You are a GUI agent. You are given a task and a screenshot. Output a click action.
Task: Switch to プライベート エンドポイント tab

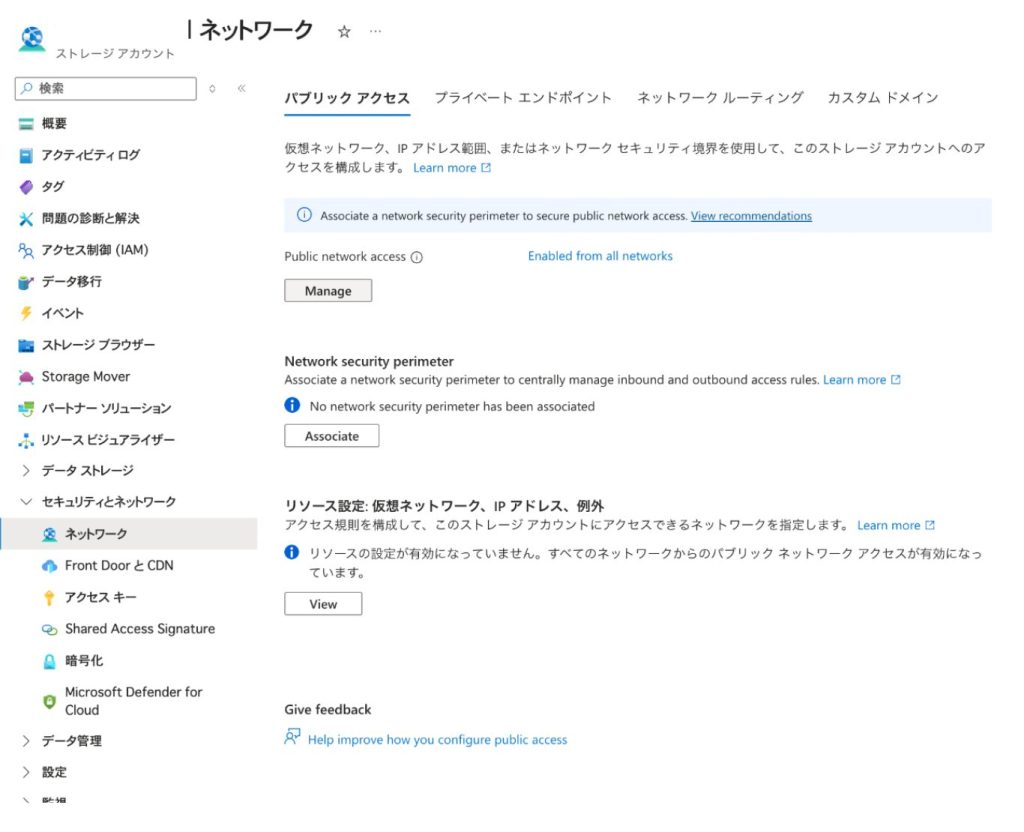pyautogui.click(x=523, y=98)
